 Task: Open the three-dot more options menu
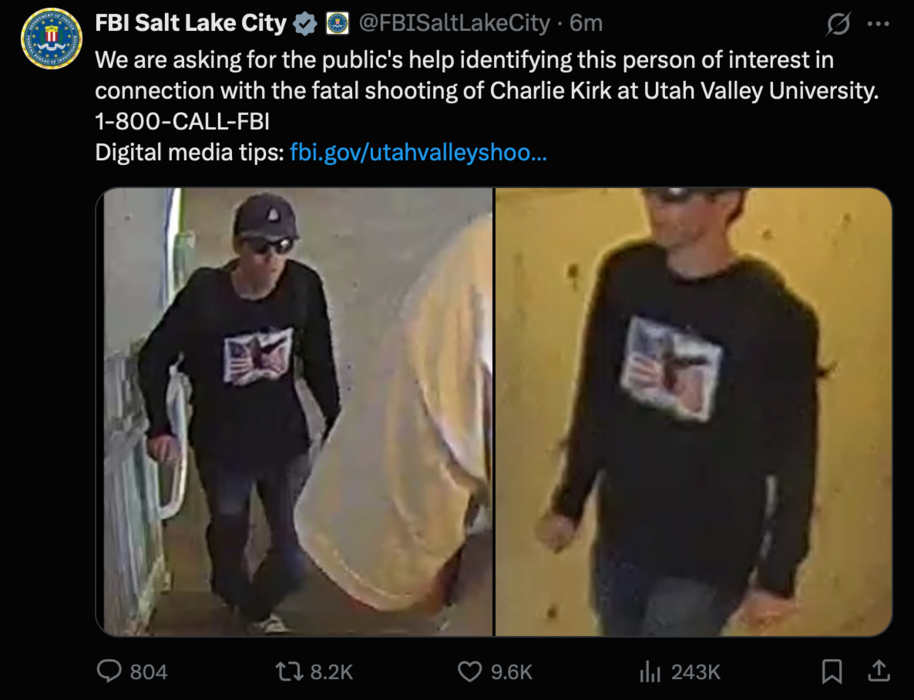click(878, 24)
